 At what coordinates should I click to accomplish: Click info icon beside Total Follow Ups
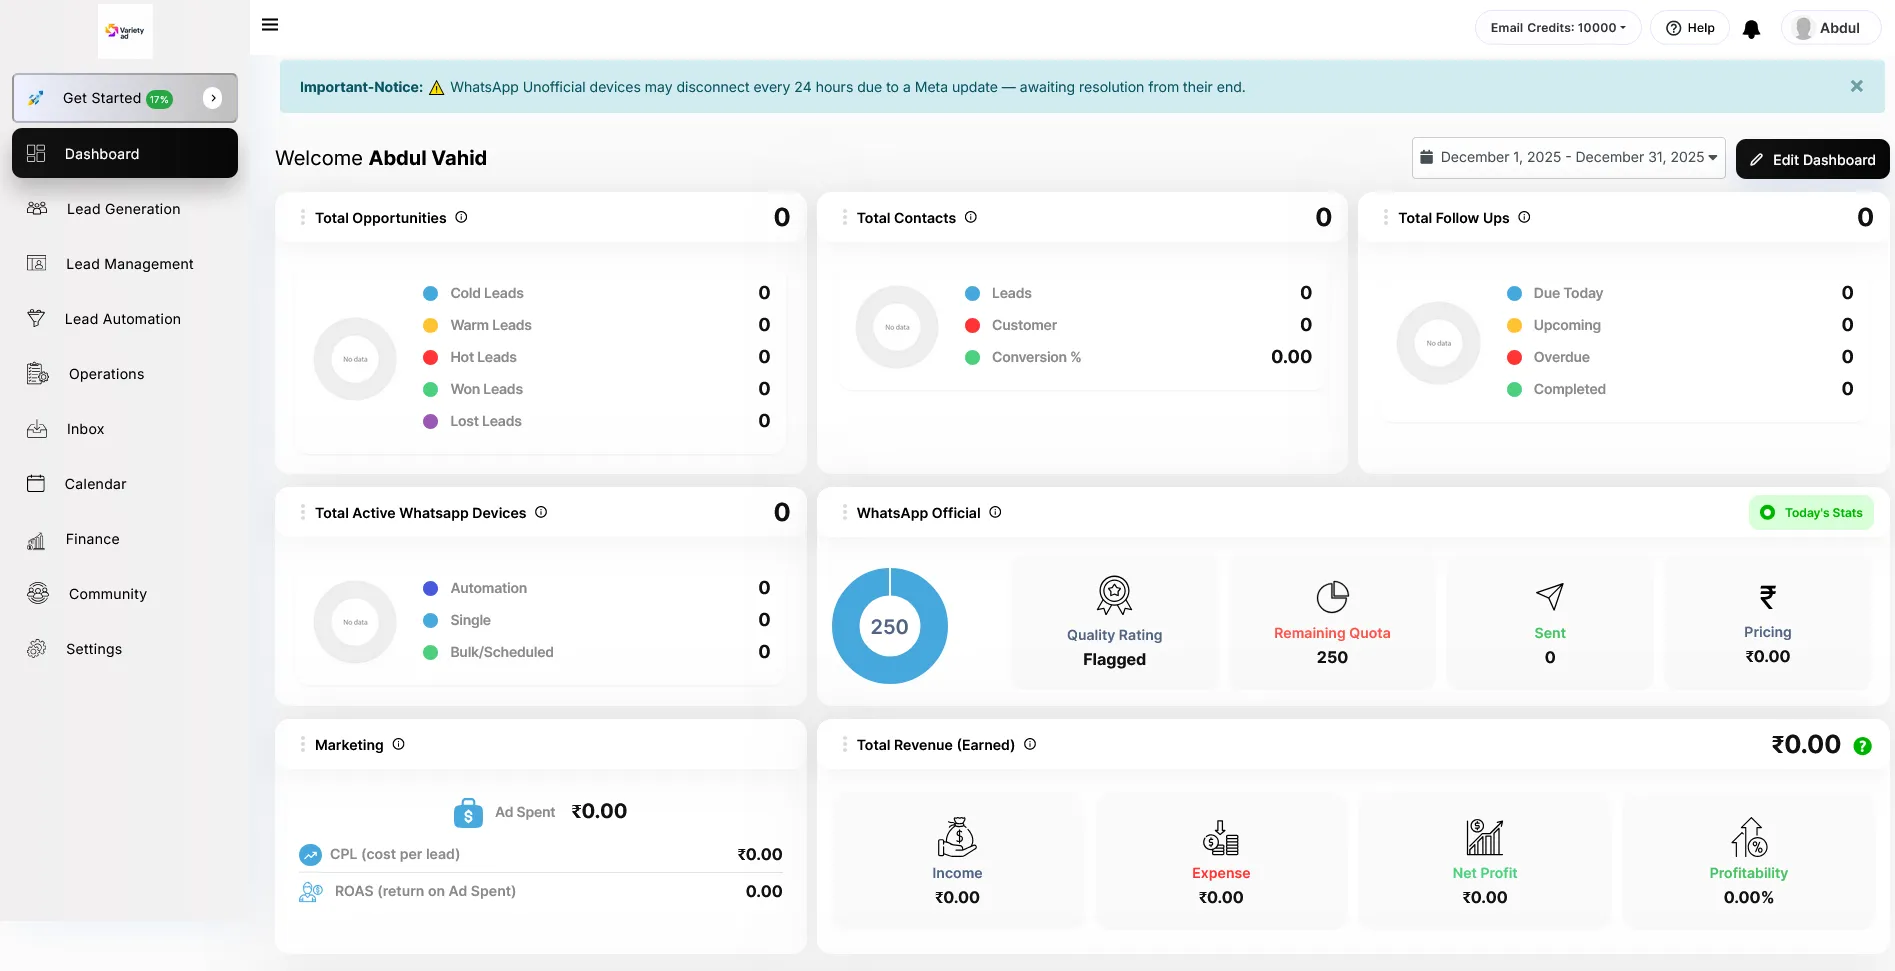coord(1524,217)
